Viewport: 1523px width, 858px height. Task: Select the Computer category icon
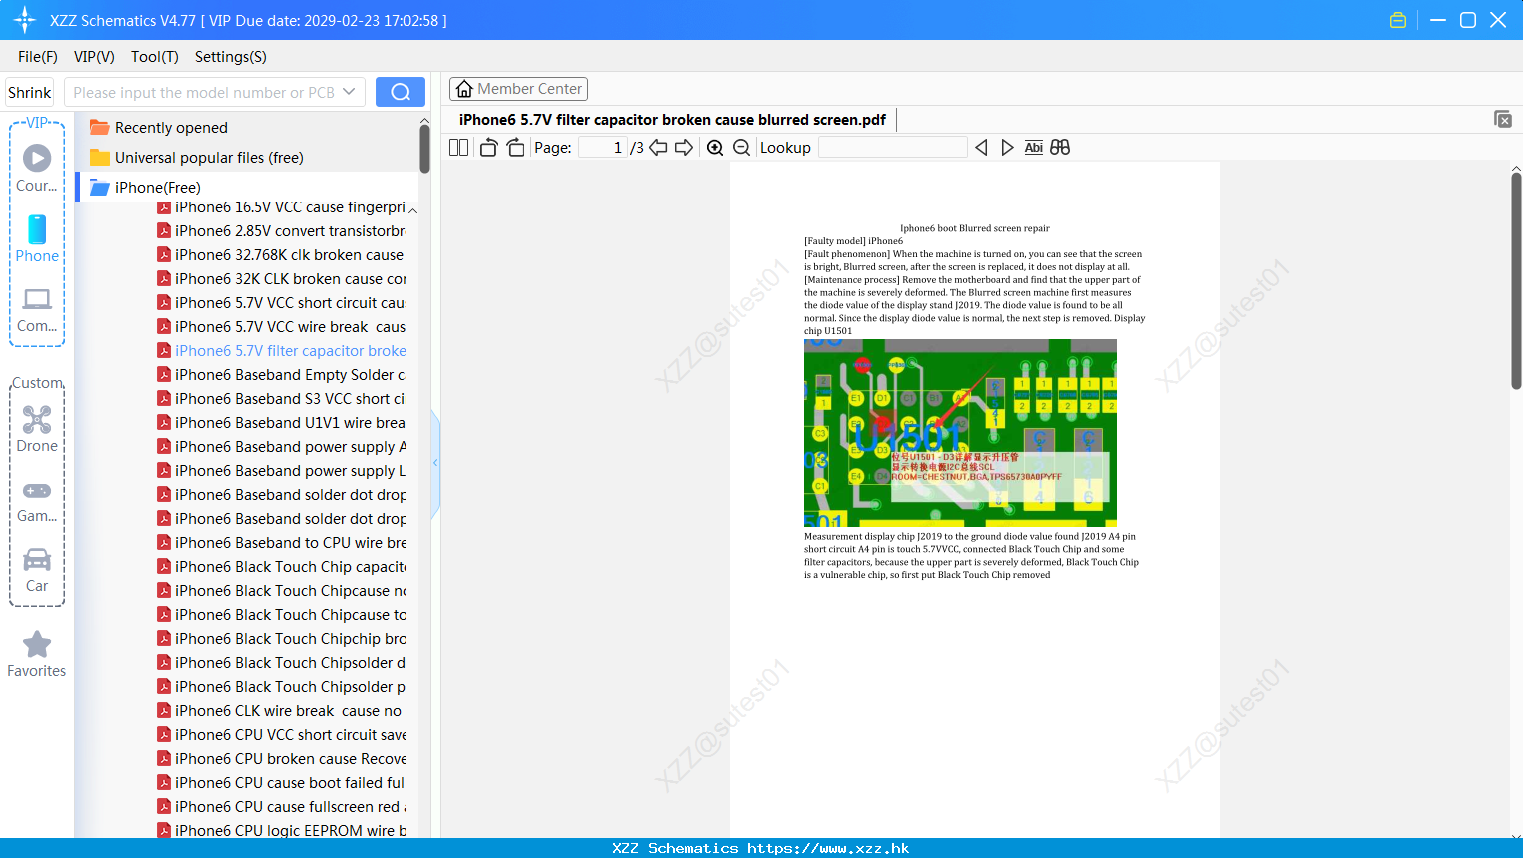tap(37, 309)
